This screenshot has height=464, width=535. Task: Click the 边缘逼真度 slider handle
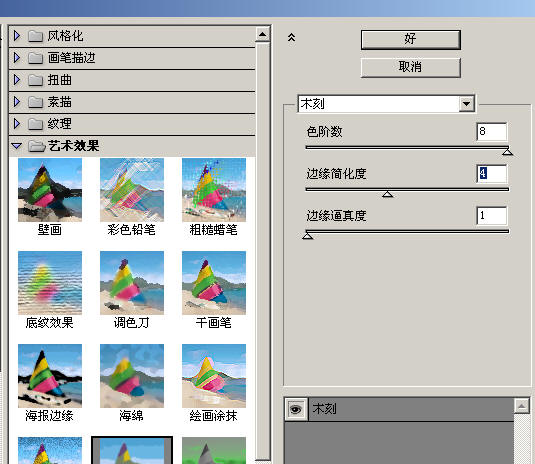[307, 235]
